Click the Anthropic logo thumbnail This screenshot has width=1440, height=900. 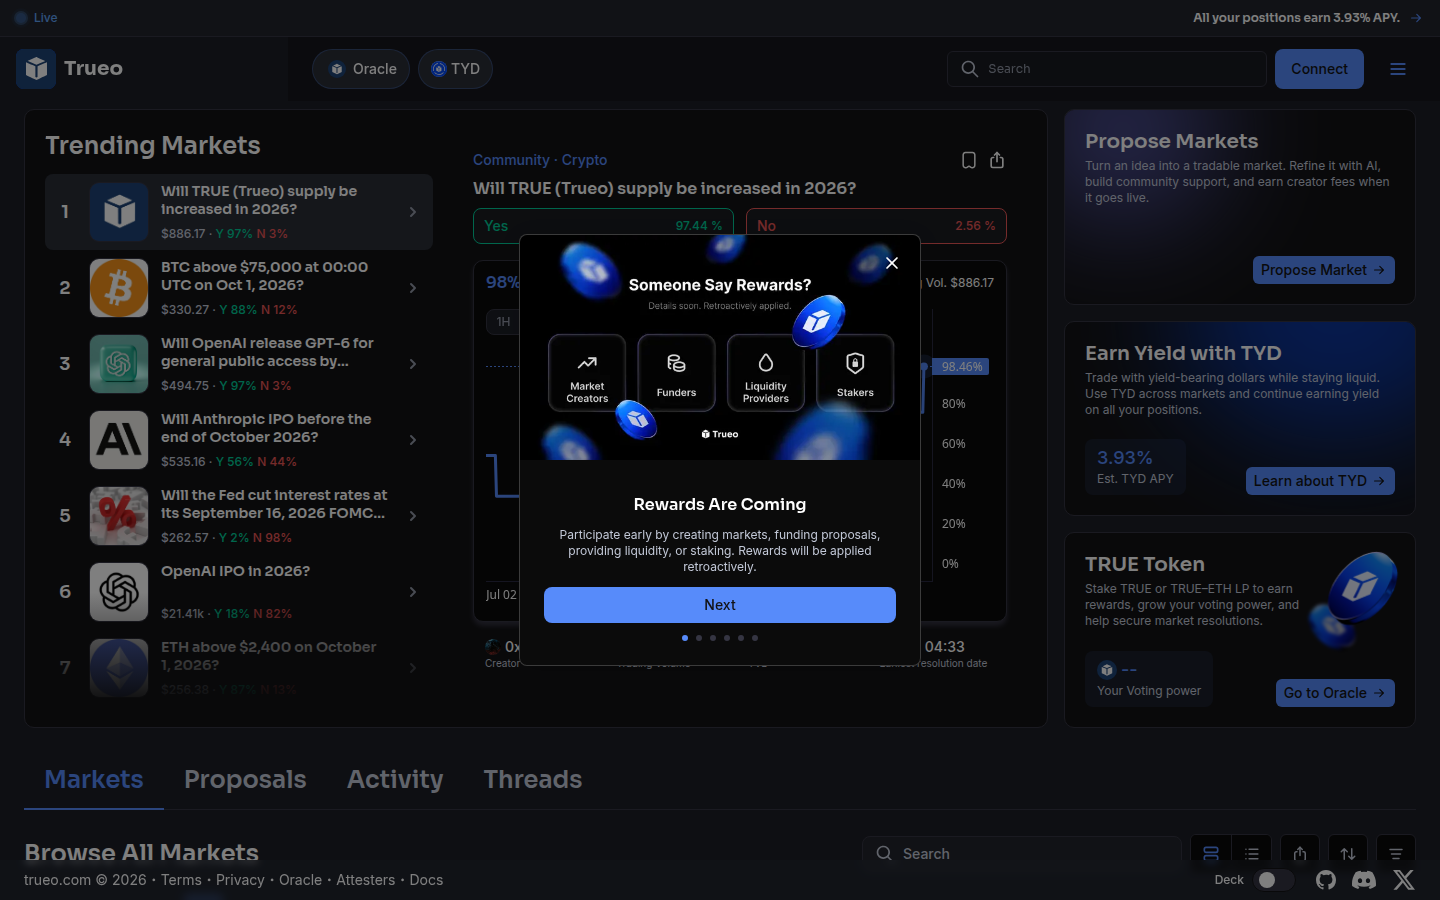[119, 440]
